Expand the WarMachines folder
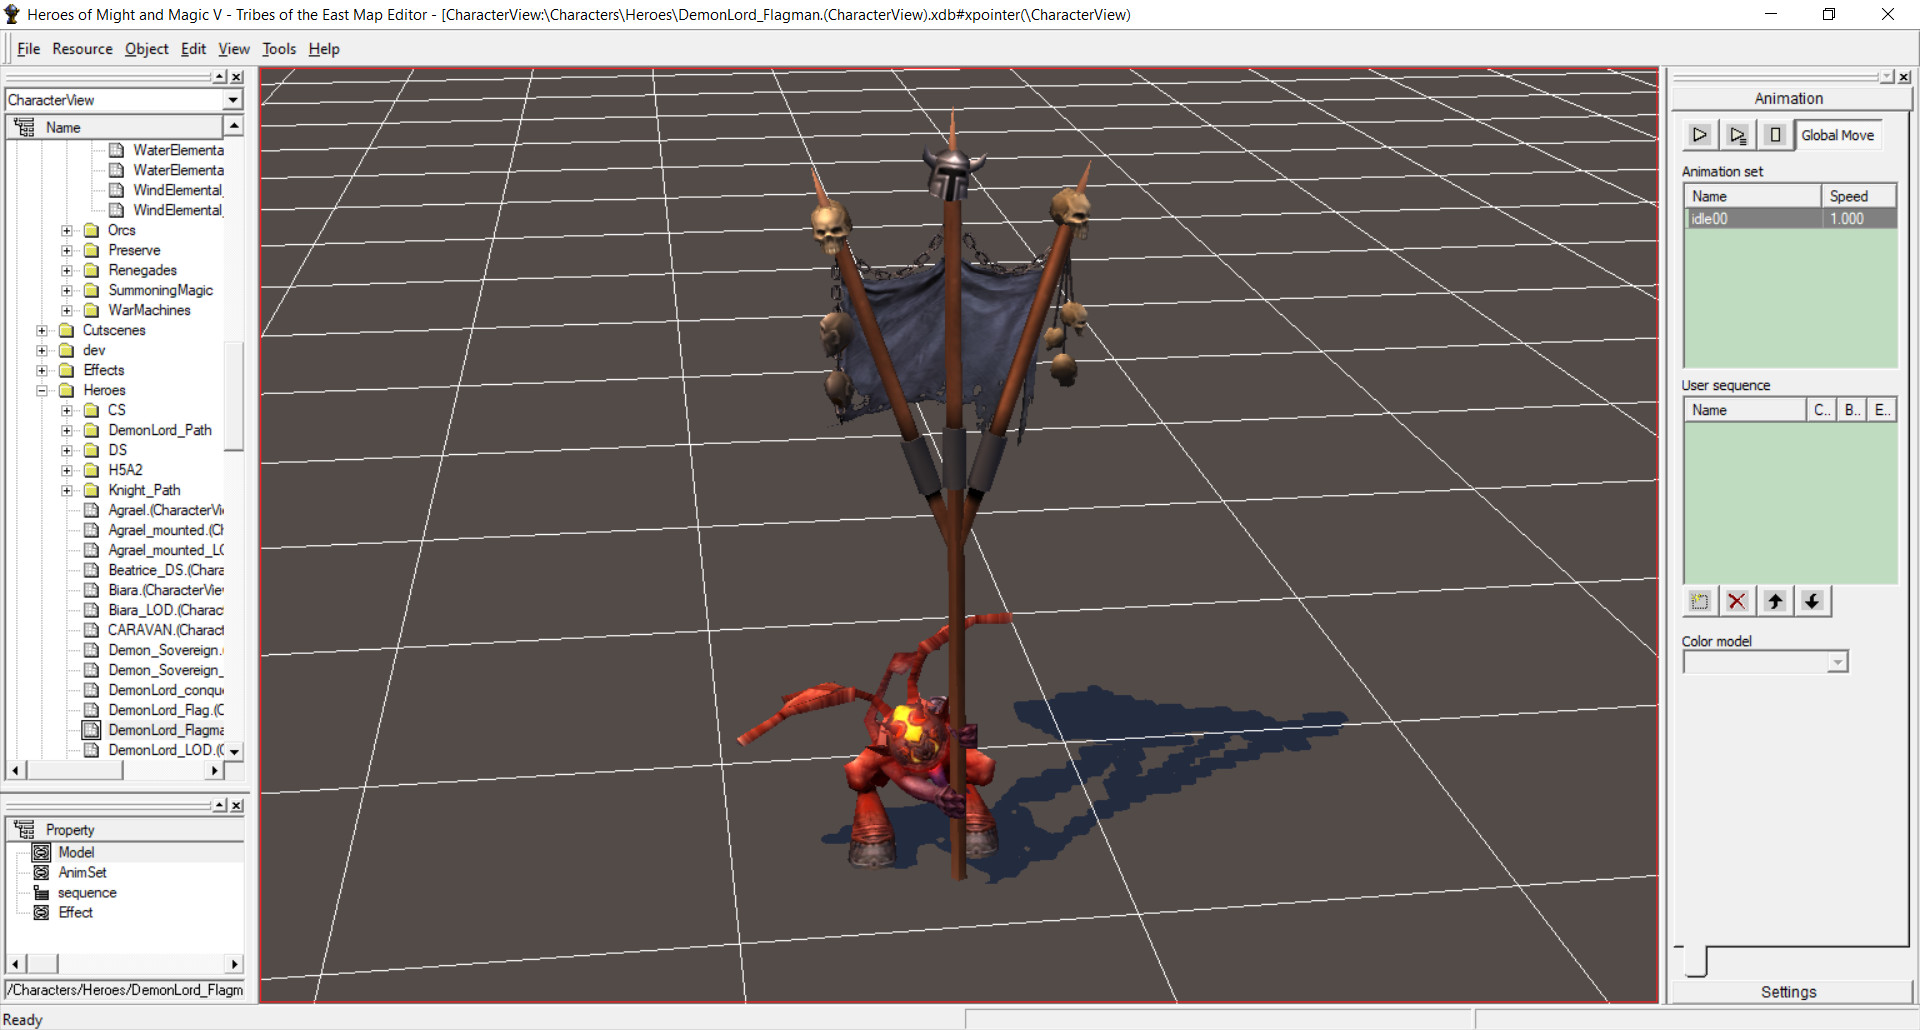Image resolution: width=1920 pixels, height=1030 pixels. coord(67,310)
